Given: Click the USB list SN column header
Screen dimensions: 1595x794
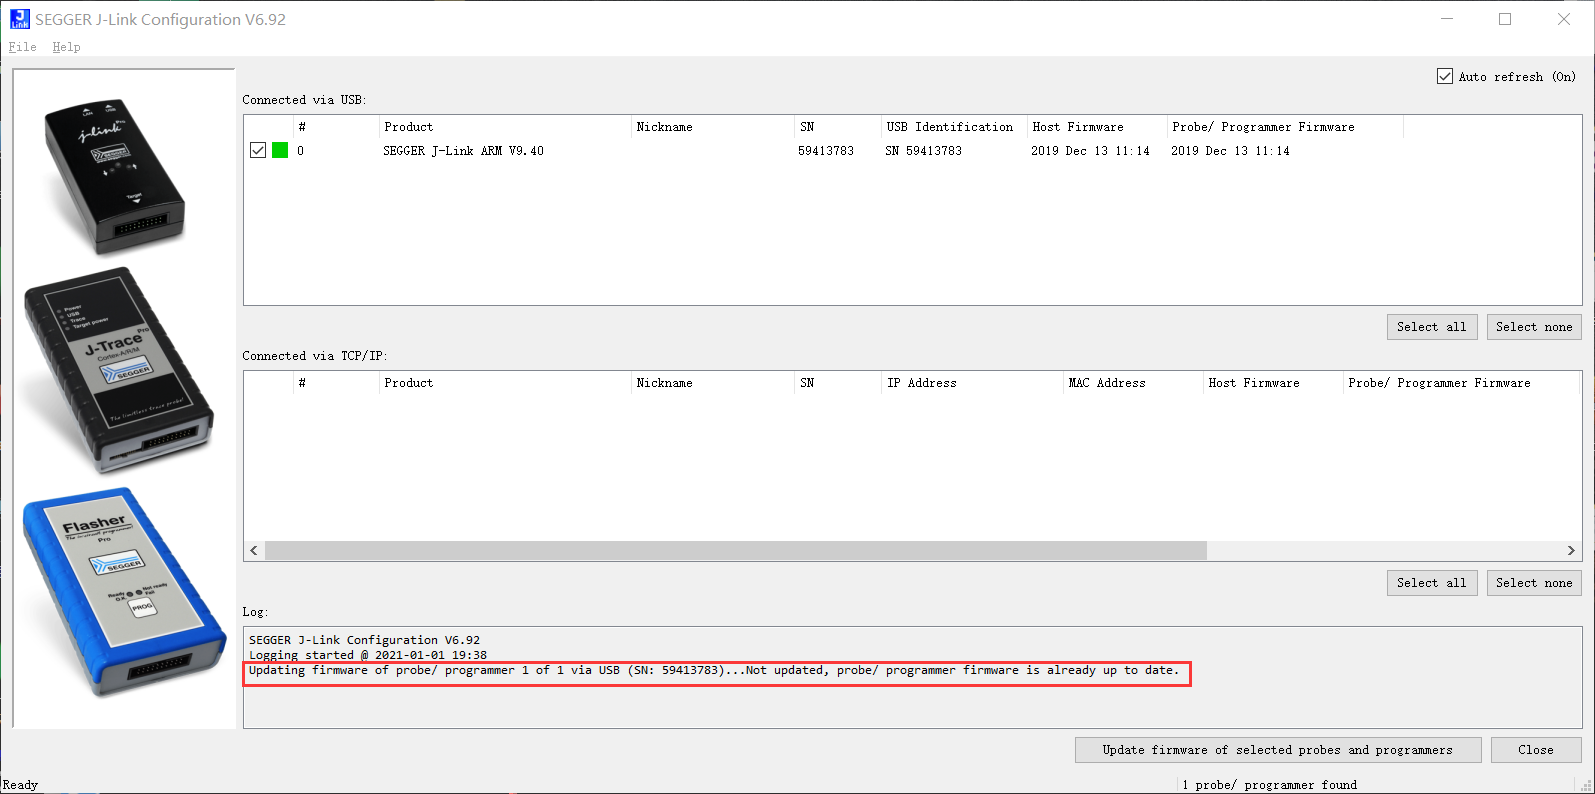Looking at the screenshot, I should pyautogui.click(x=838, y=127).
